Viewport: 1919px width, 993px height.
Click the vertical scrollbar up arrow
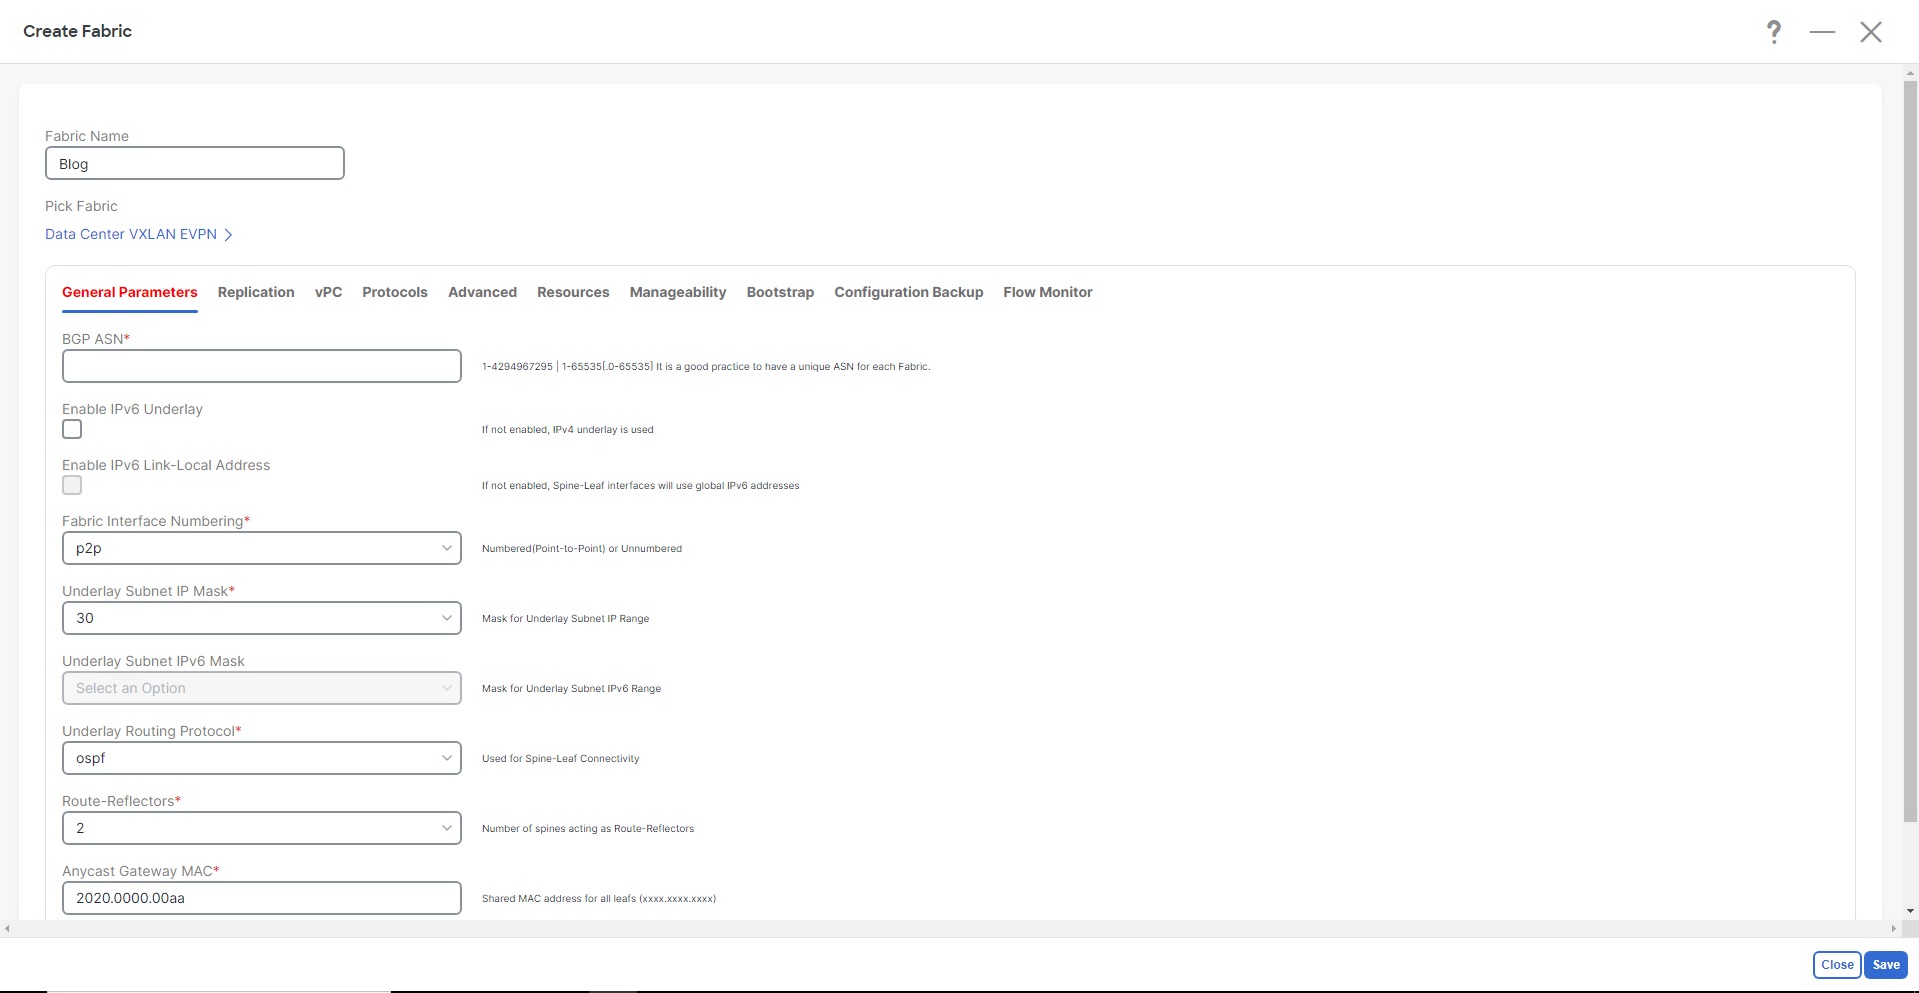click(1910, 72)
